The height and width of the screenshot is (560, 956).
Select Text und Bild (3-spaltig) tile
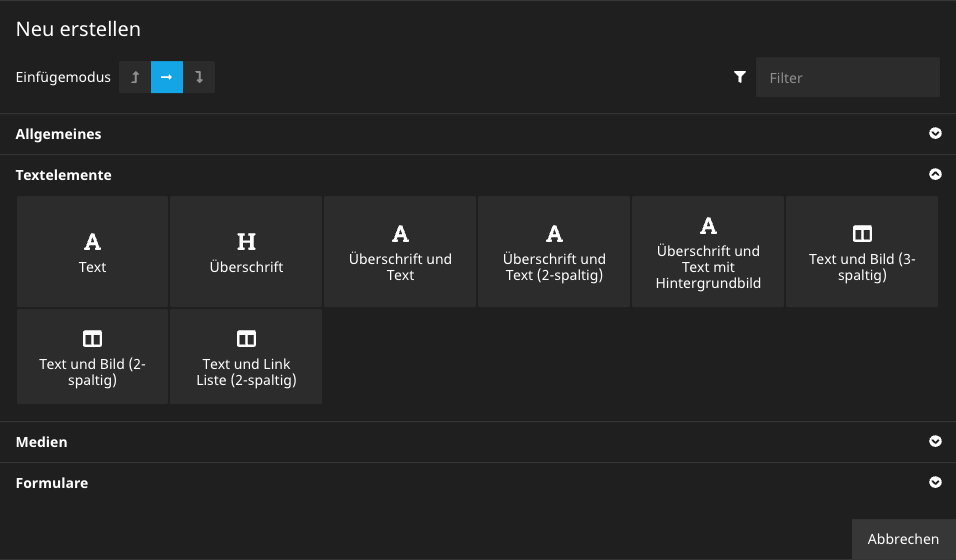[862, 252]
